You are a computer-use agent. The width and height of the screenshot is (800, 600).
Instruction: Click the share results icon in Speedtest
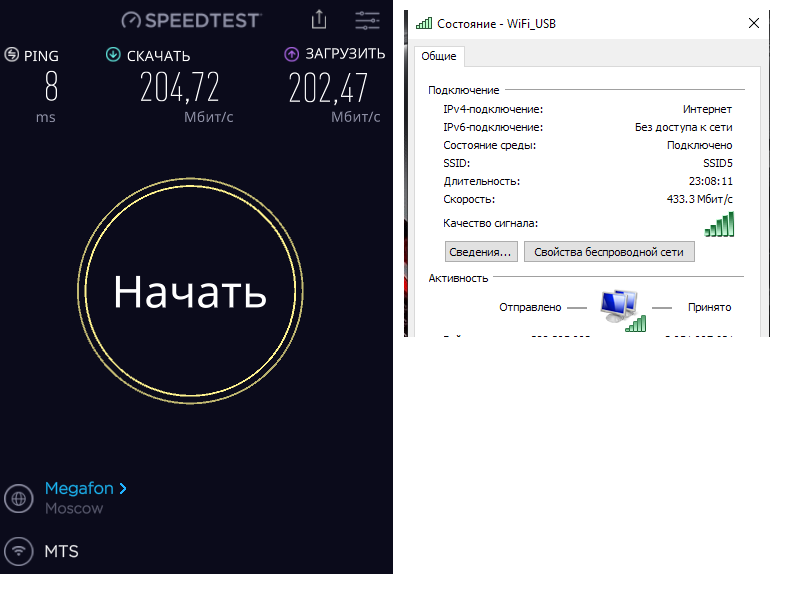pyautogui.click(x=319, y=19)
